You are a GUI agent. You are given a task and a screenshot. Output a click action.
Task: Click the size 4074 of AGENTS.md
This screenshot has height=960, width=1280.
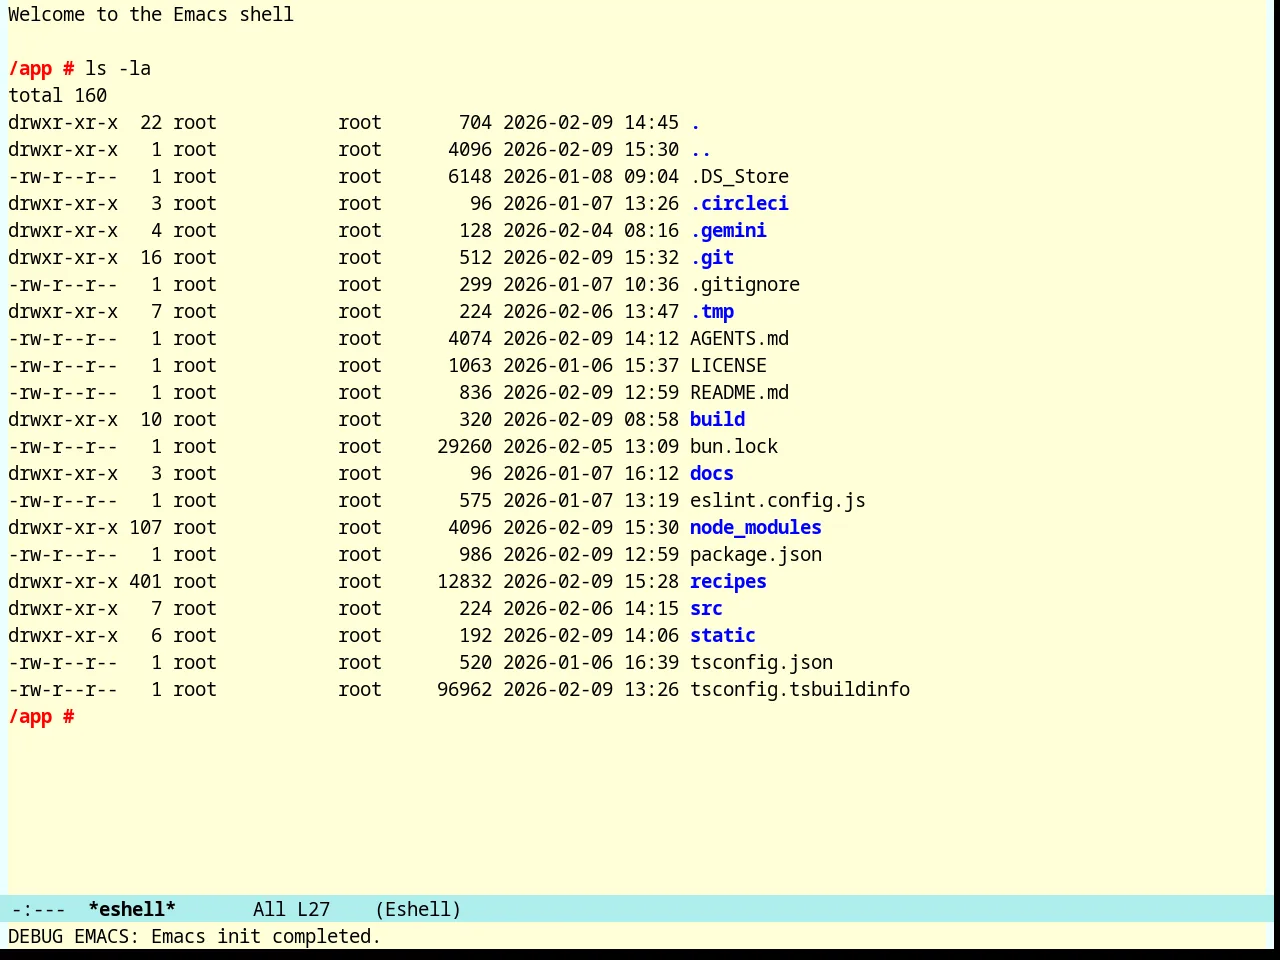coord(470,339)
